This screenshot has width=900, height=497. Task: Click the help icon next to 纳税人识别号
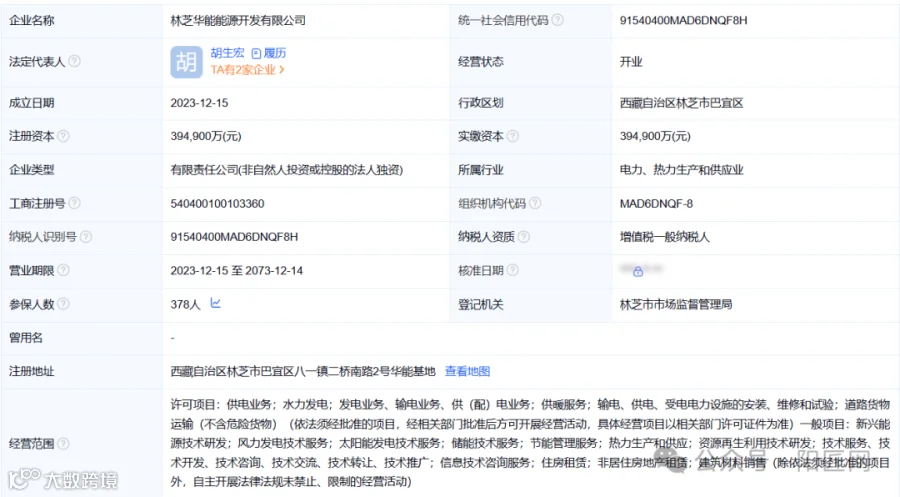[86, 236]
